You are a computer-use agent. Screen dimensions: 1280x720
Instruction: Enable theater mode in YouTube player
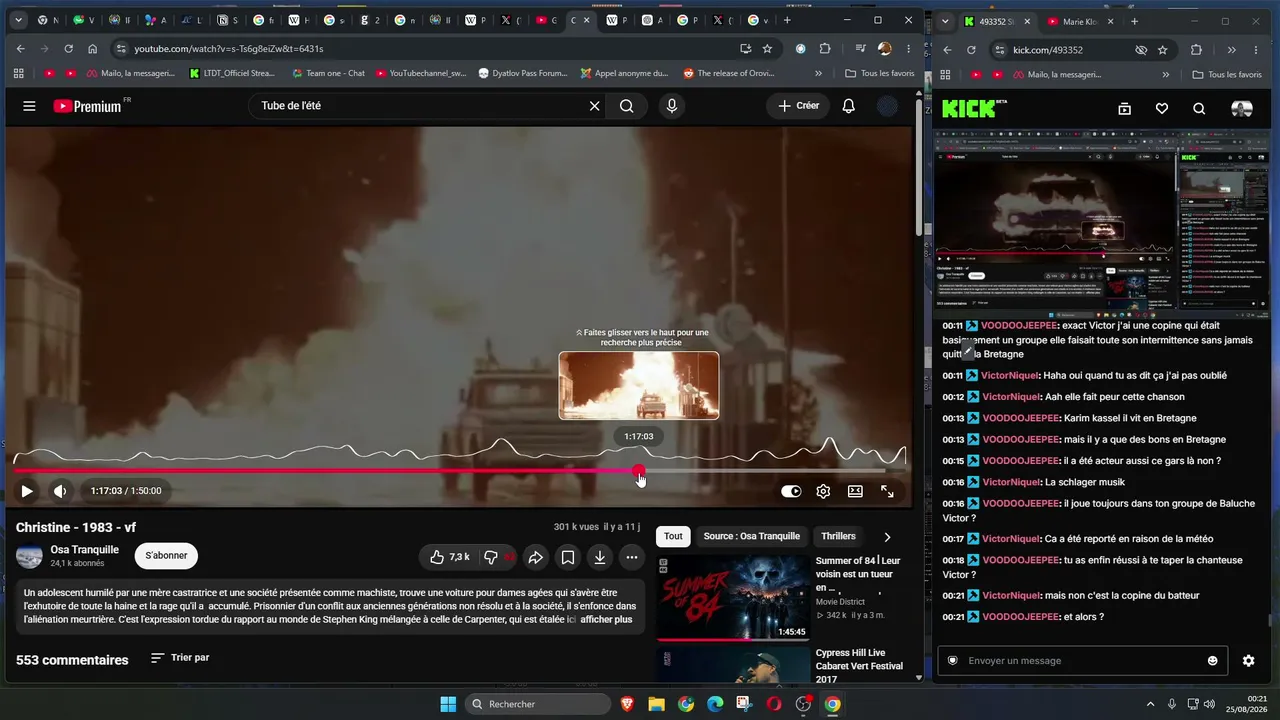tap(855, 491)
